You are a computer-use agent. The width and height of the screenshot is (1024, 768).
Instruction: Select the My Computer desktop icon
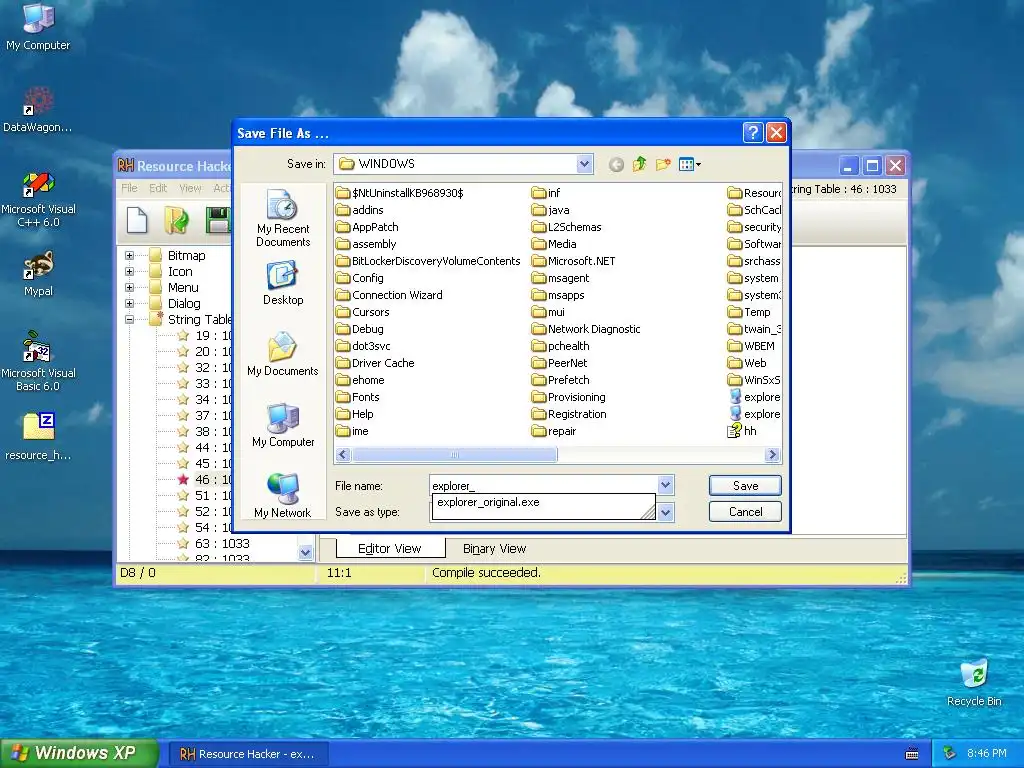[x=38, y=27]
